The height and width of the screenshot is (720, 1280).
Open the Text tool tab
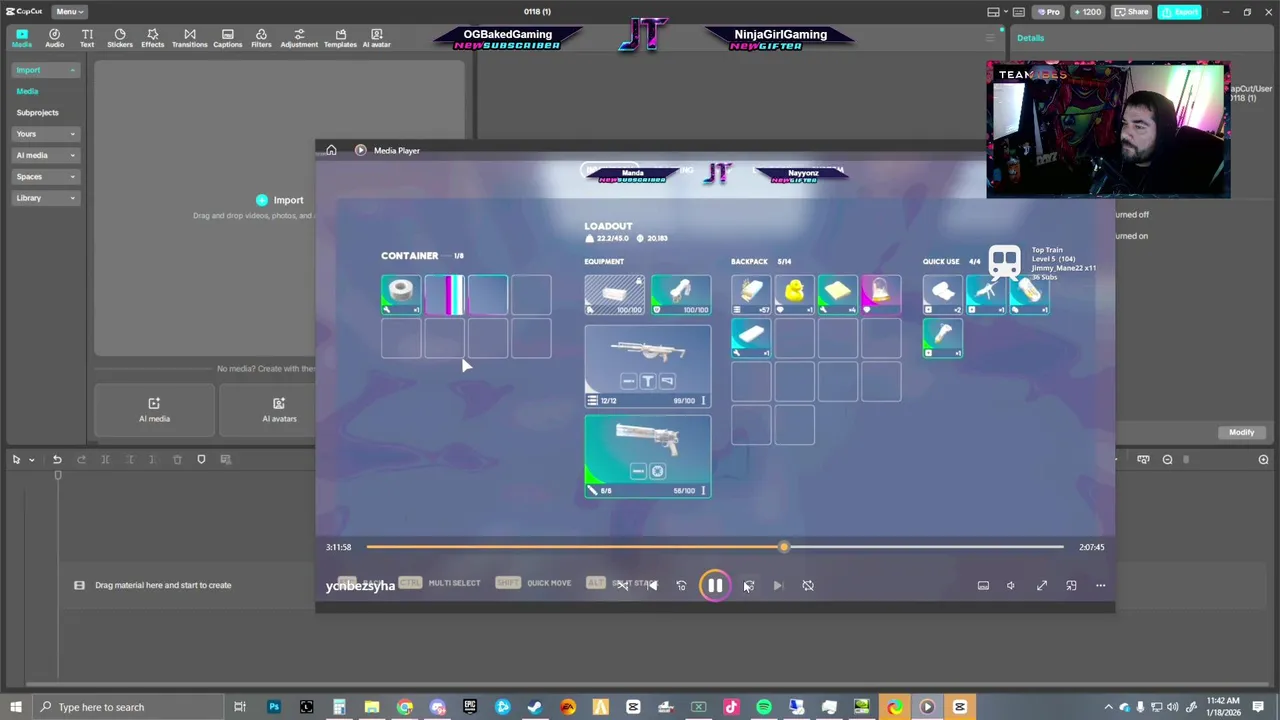click(87, 38)
